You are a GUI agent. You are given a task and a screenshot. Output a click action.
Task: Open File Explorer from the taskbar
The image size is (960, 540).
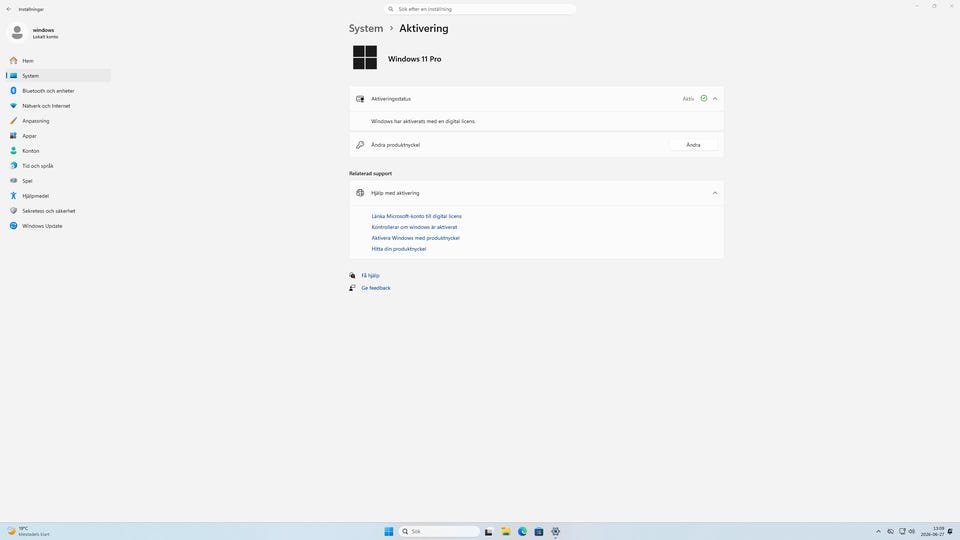(506, 531)
